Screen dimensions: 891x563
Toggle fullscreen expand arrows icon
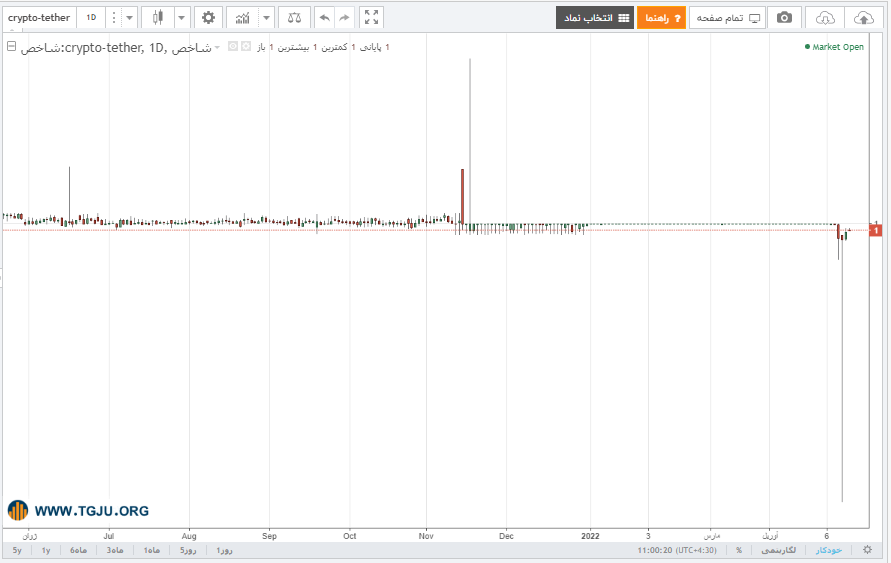[372, 18]
